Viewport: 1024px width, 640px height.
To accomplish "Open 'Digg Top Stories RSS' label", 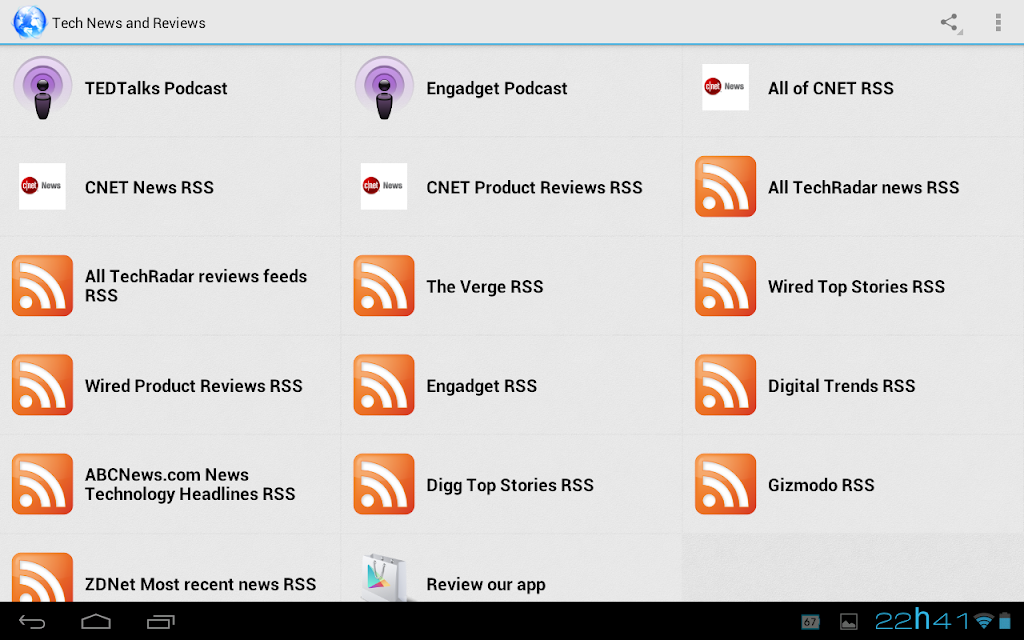I will tap(510, 486).
